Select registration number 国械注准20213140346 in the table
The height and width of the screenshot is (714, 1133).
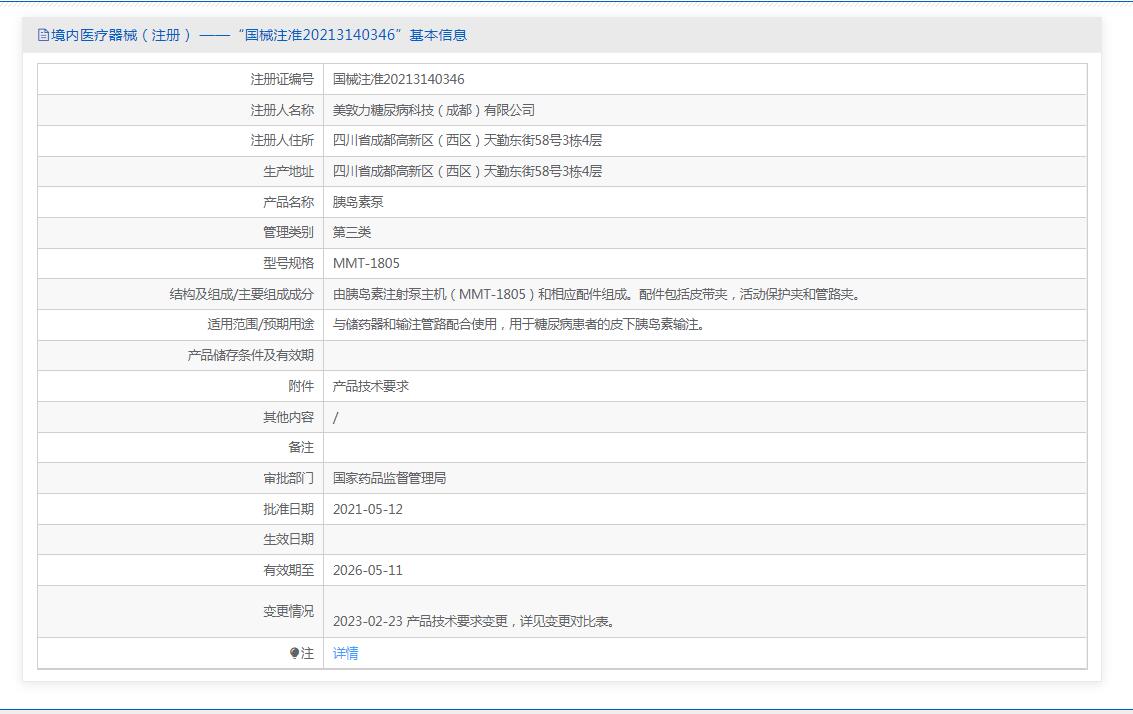coord(398,79)
